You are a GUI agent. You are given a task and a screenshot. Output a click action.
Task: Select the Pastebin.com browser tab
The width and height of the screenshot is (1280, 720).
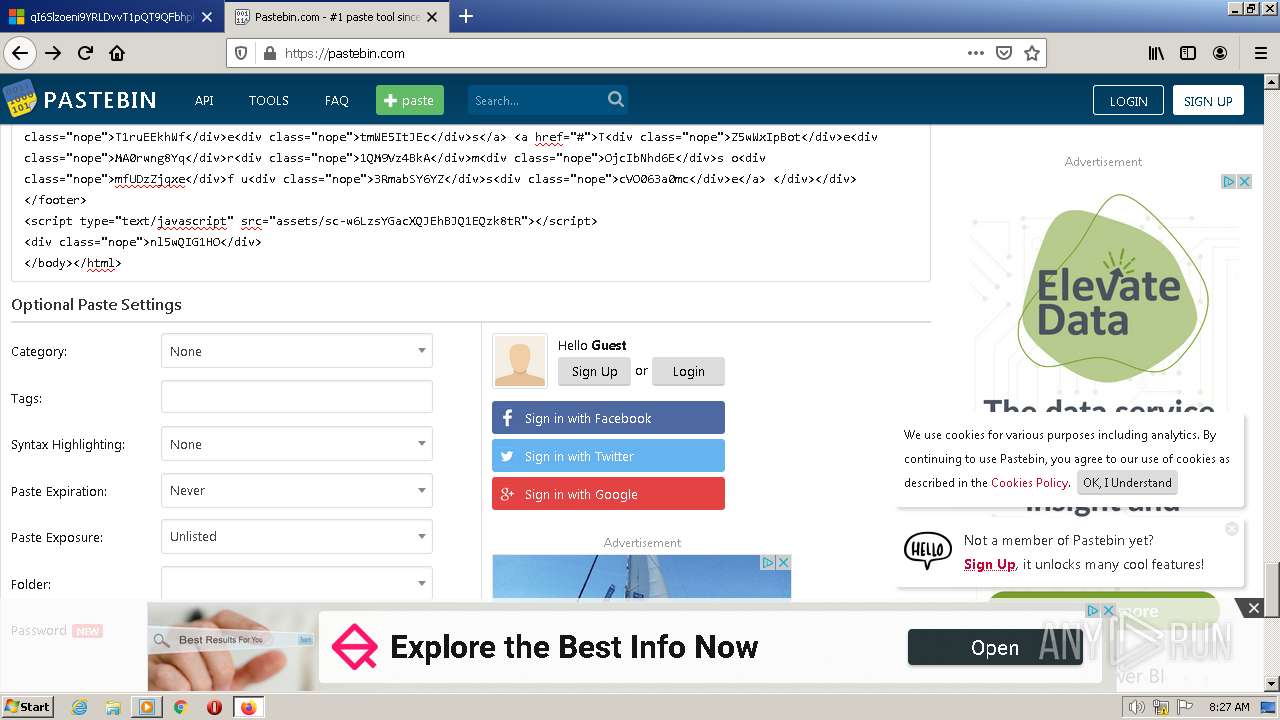click(x=338, y=17)
